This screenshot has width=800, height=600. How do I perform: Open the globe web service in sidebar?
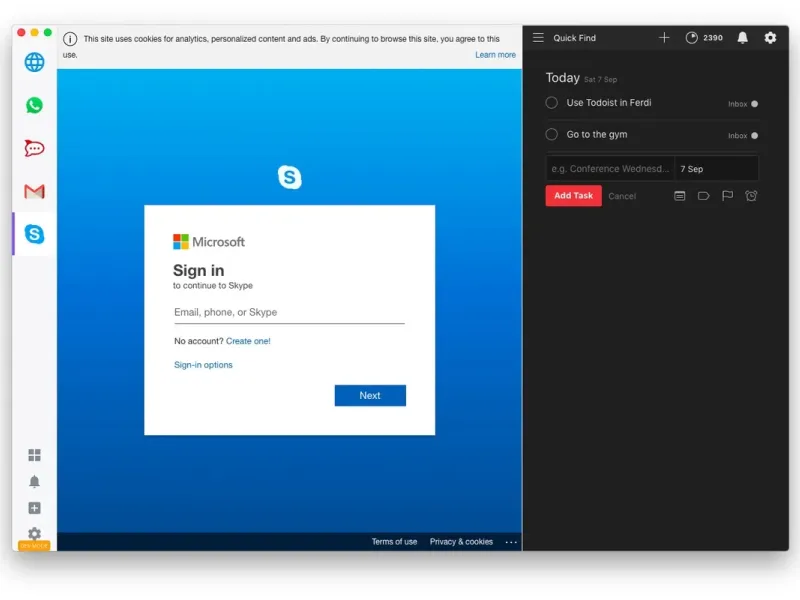[x=34, y=62]
